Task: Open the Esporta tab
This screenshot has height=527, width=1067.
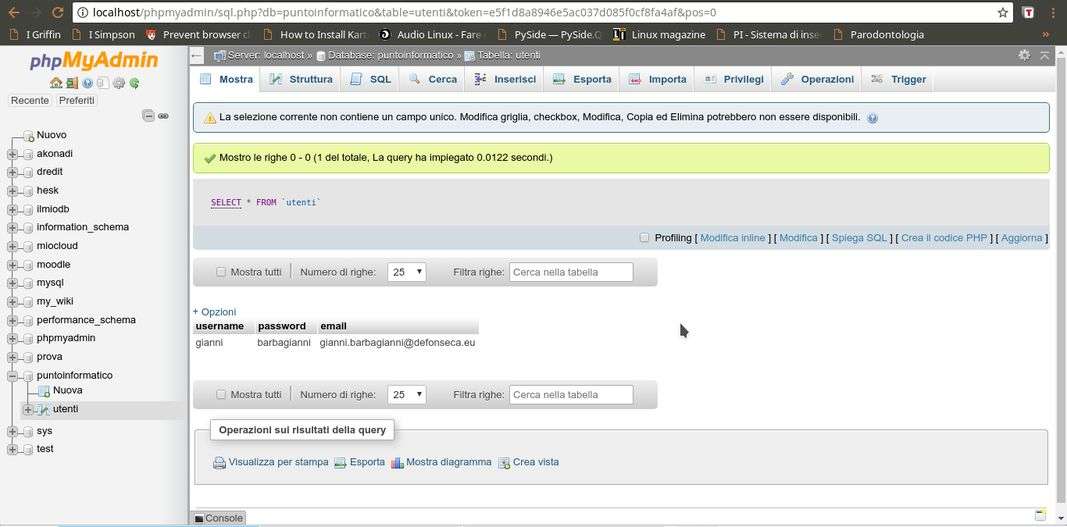Action: pyautogui.click(x=582, y=80)
